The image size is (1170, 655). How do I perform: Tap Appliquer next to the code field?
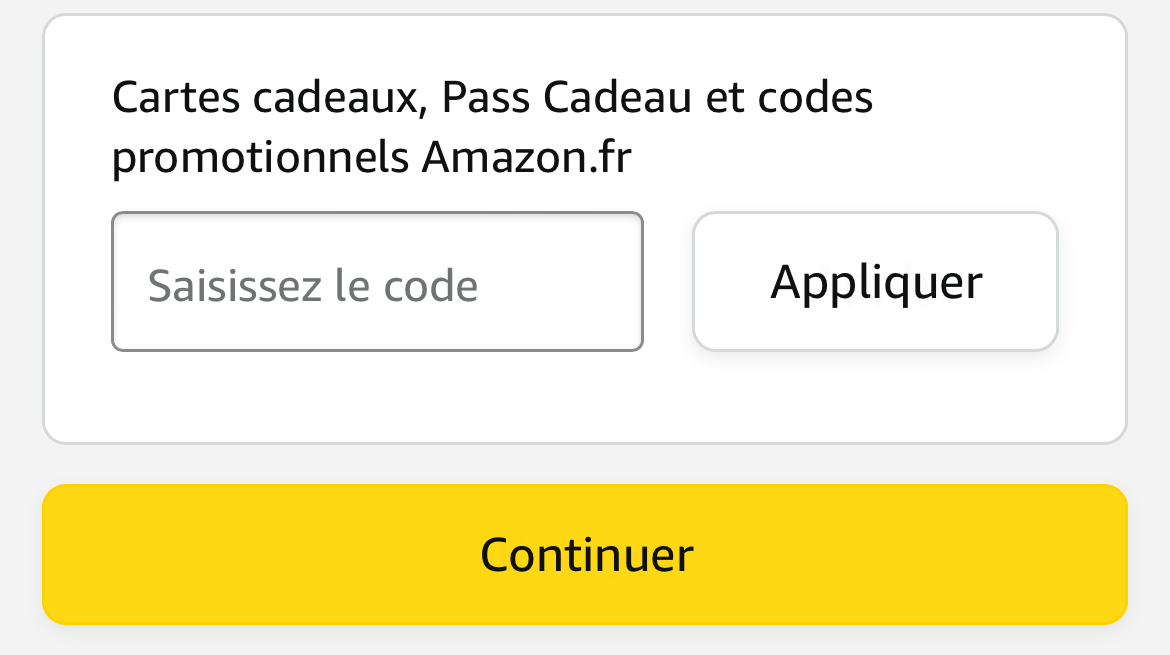point(875,282)
